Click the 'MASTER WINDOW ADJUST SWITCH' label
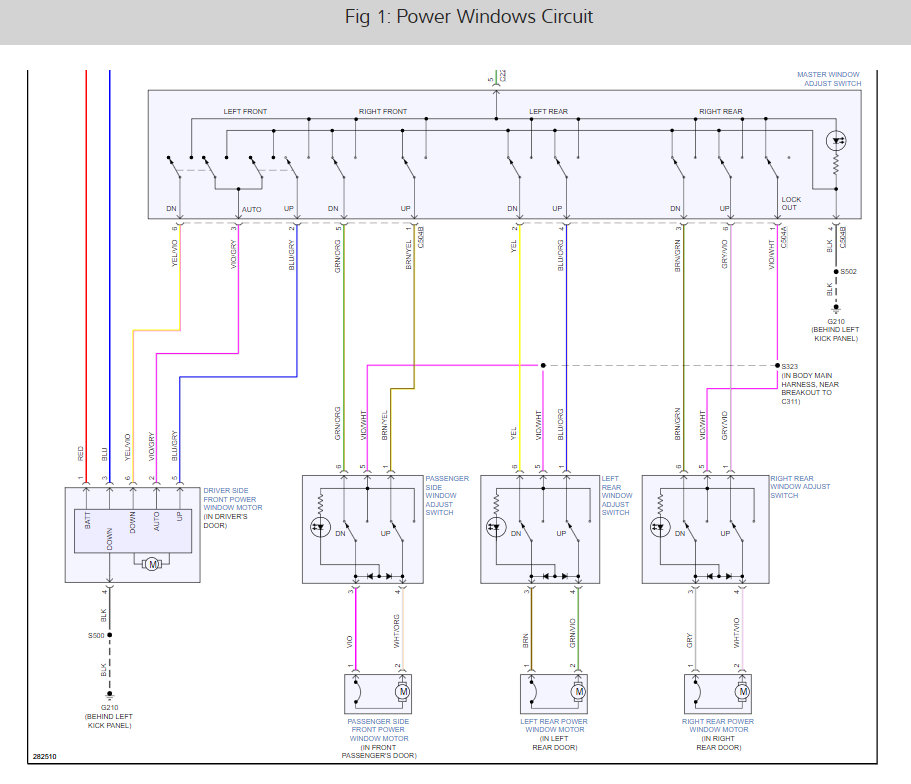The image size is (911, 784). (828, 79)
